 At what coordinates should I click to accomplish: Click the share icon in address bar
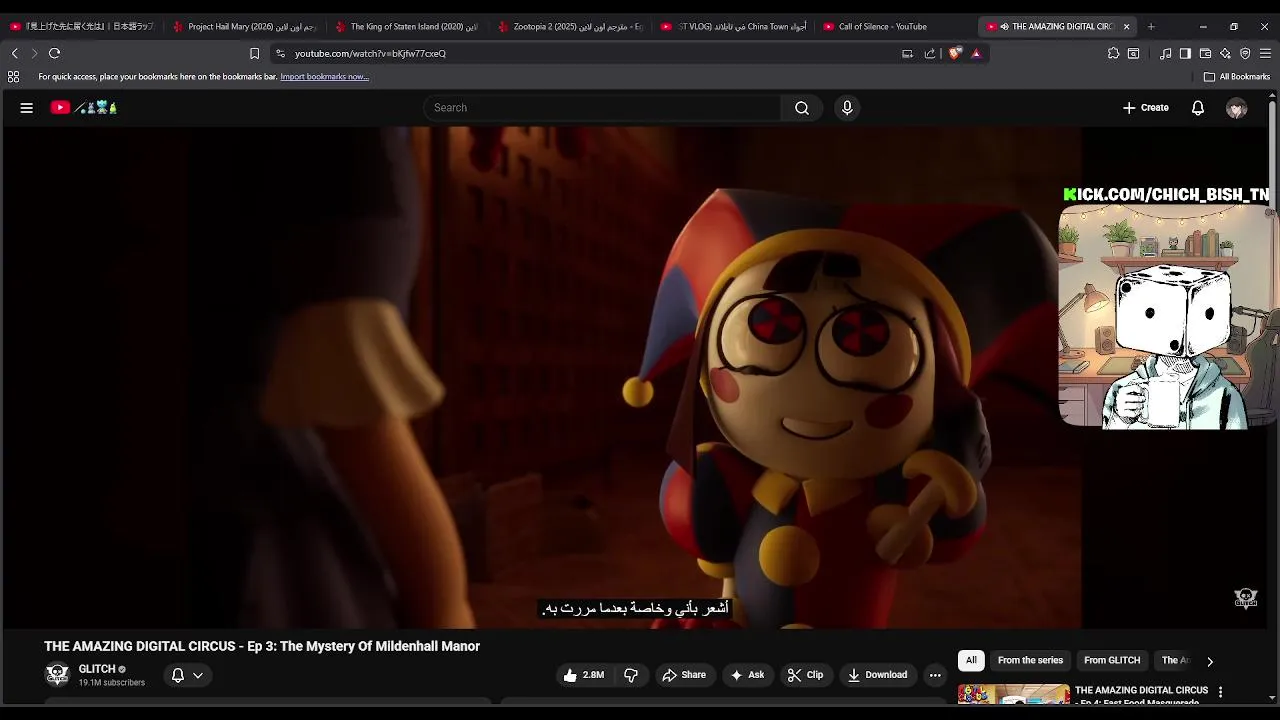click(930, 54)
